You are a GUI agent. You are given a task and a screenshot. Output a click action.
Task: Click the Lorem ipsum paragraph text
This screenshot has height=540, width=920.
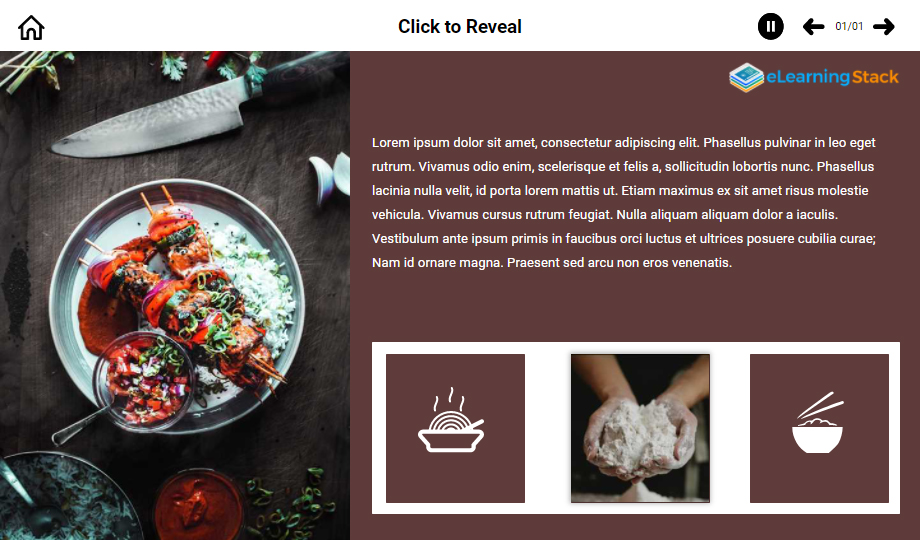tap(624, 202)
